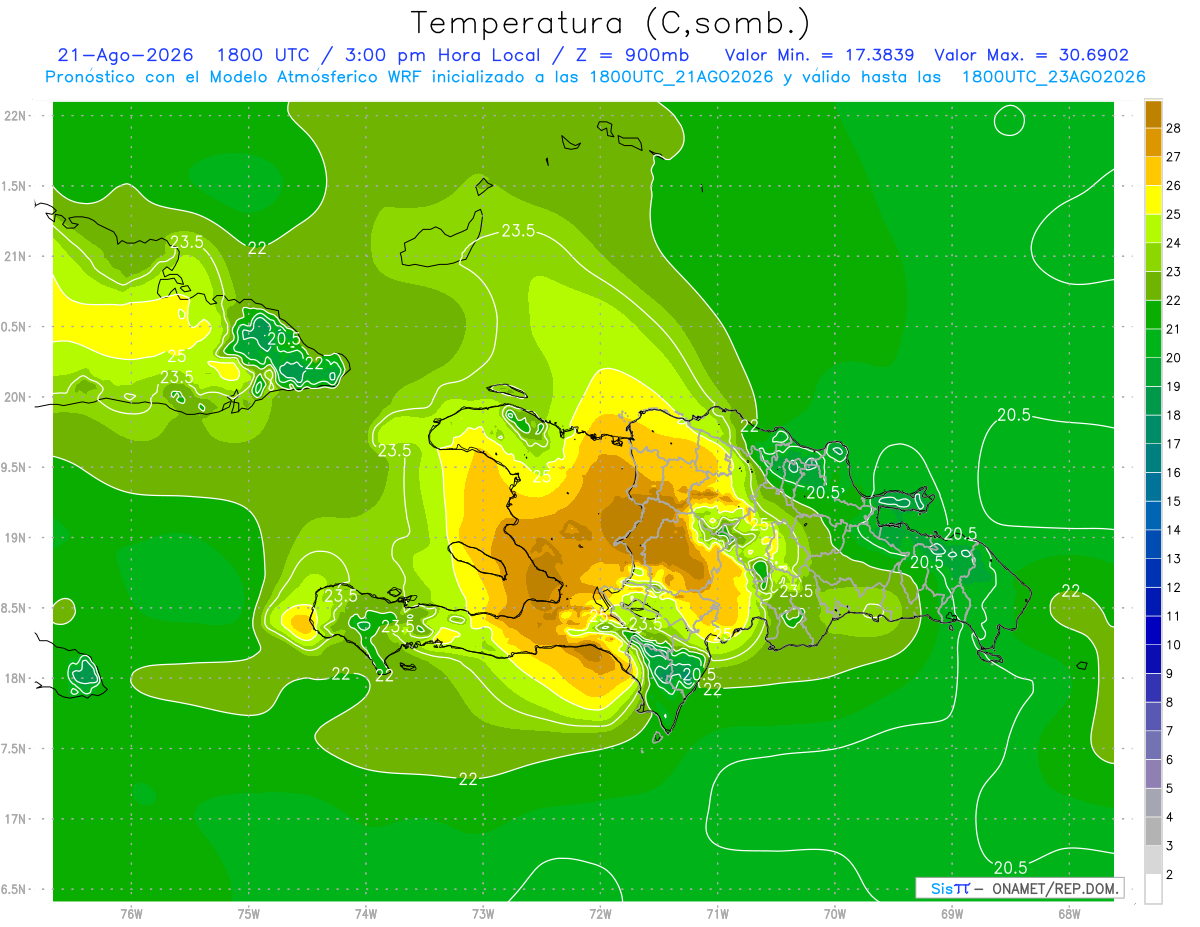Click "3:00 pm Hora Local" text
Screen dimensions: 1200x927
[x=444, y=55]
